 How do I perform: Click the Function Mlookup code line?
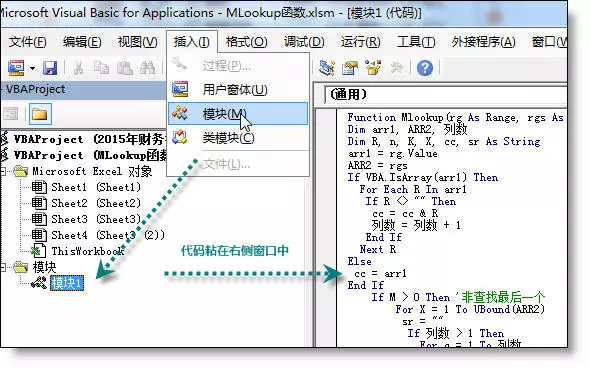point(455,118)
